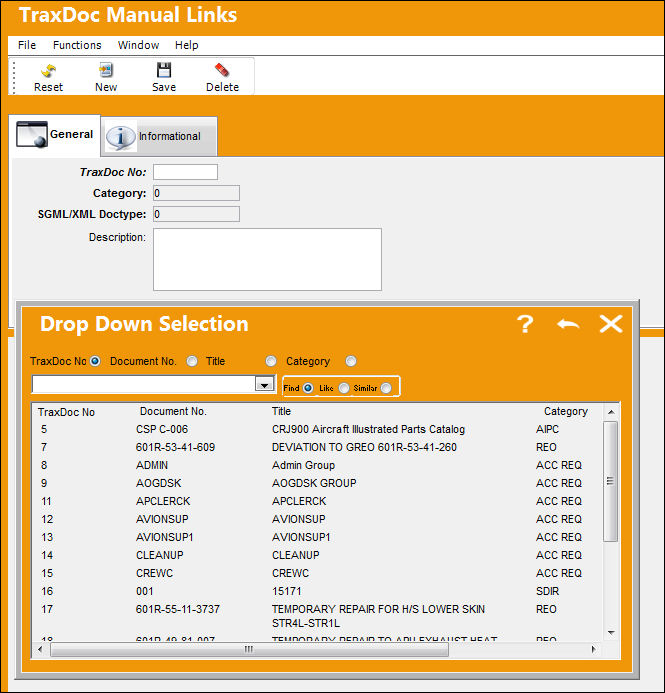The image size is (665, 693).
Task: Select TraxDoc No 14 CLEANUP row
Action: (317, 555)
